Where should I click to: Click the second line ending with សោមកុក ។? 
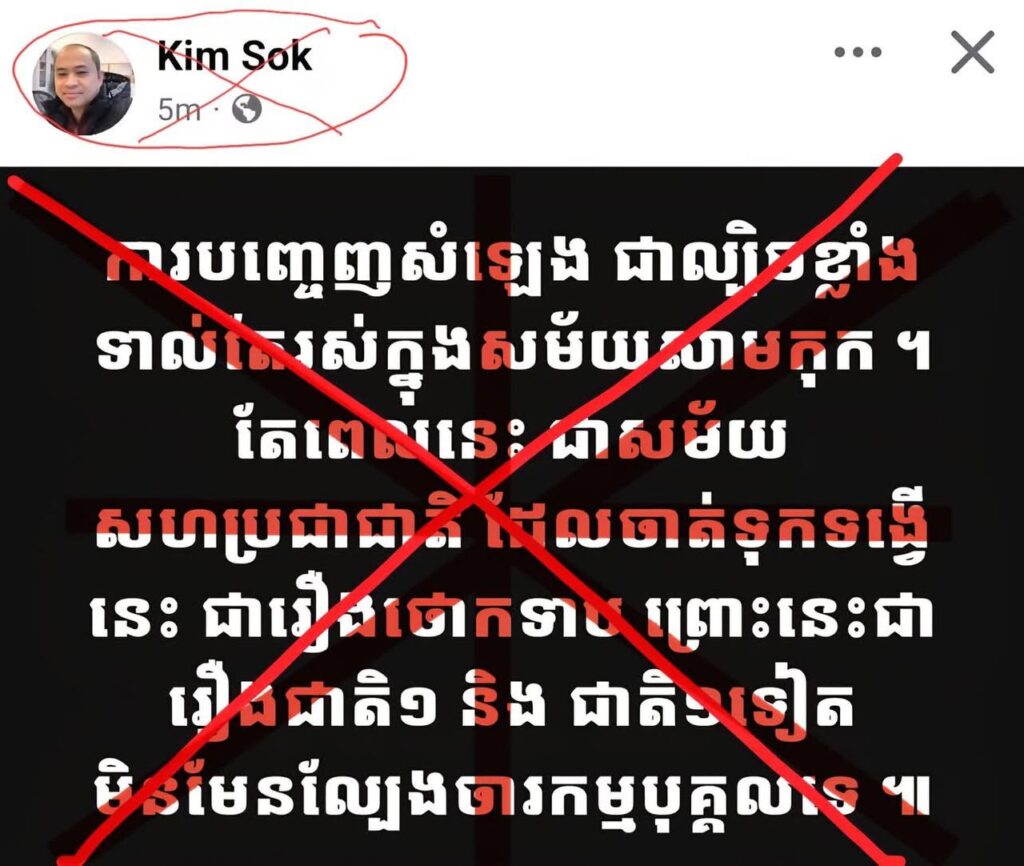(x=513, y=357)
